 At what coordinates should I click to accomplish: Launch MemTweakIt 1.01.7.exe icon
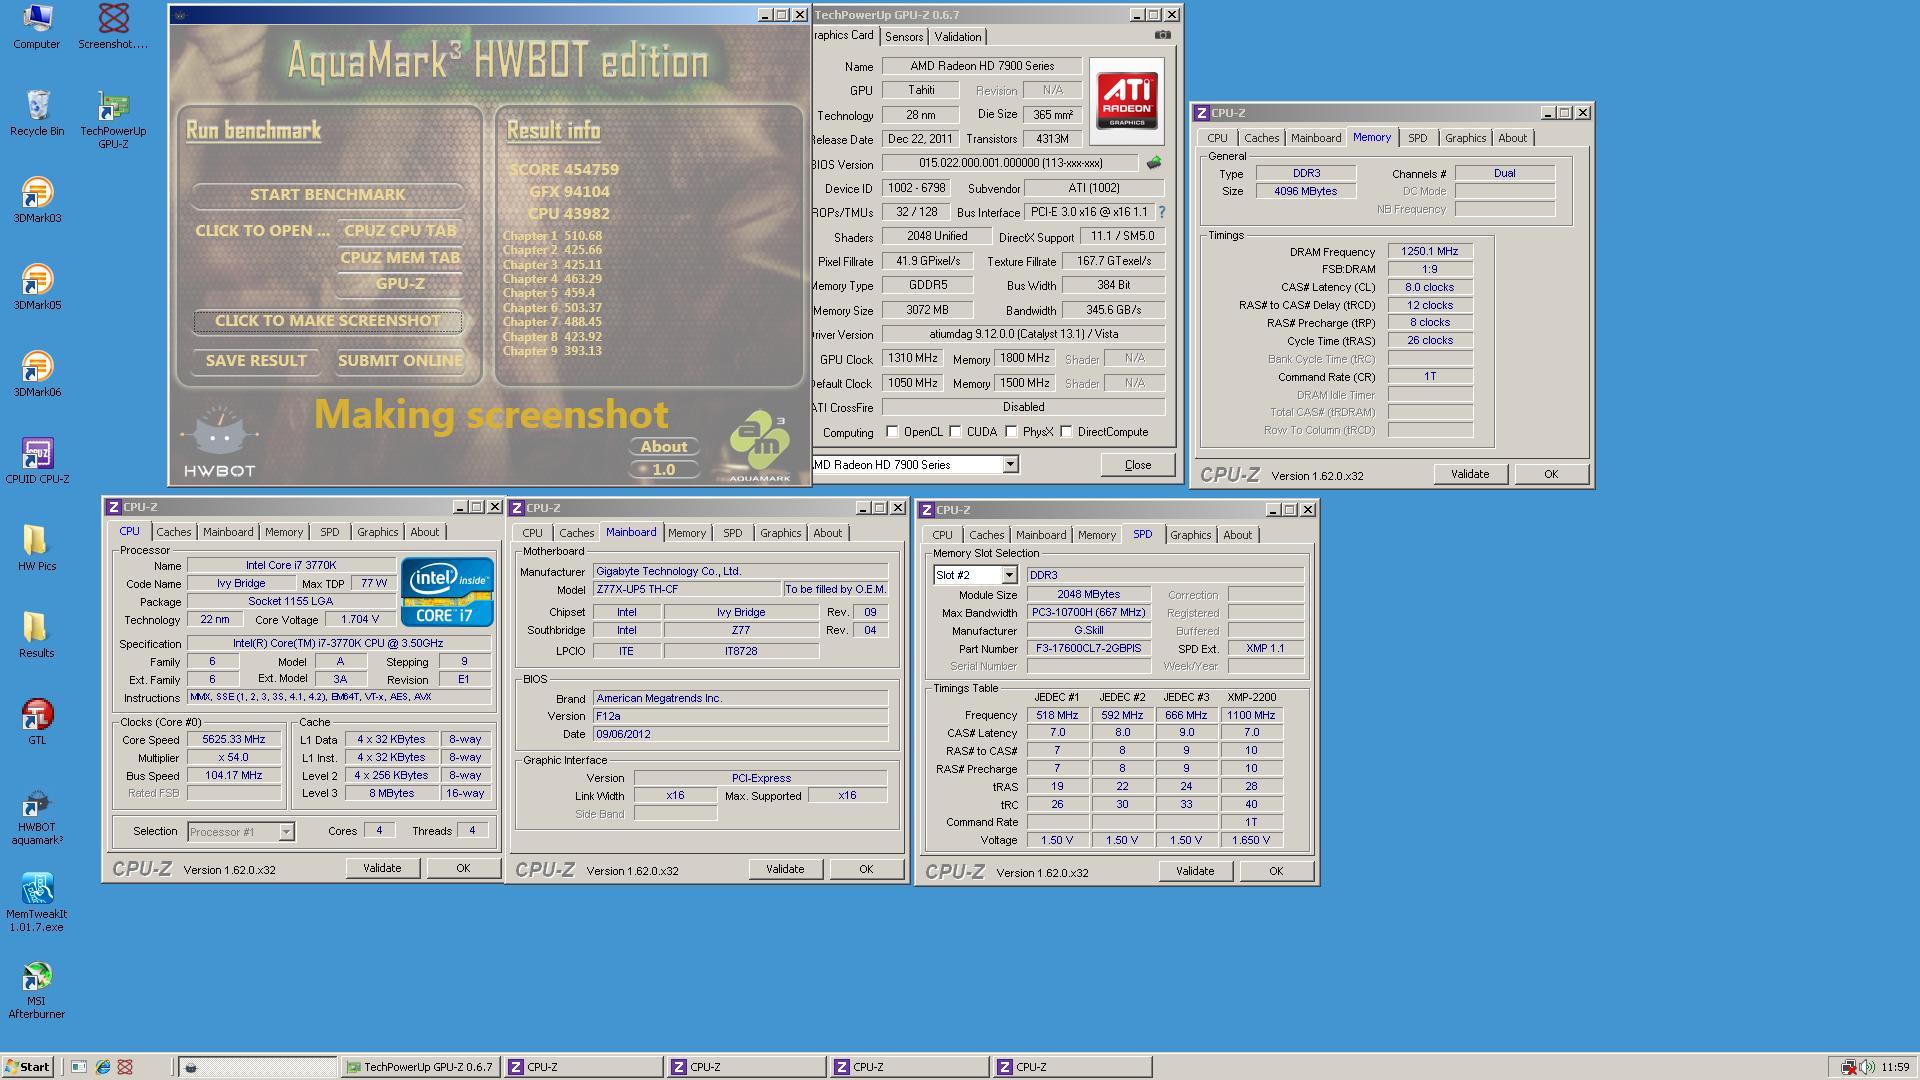coord(37,903)
